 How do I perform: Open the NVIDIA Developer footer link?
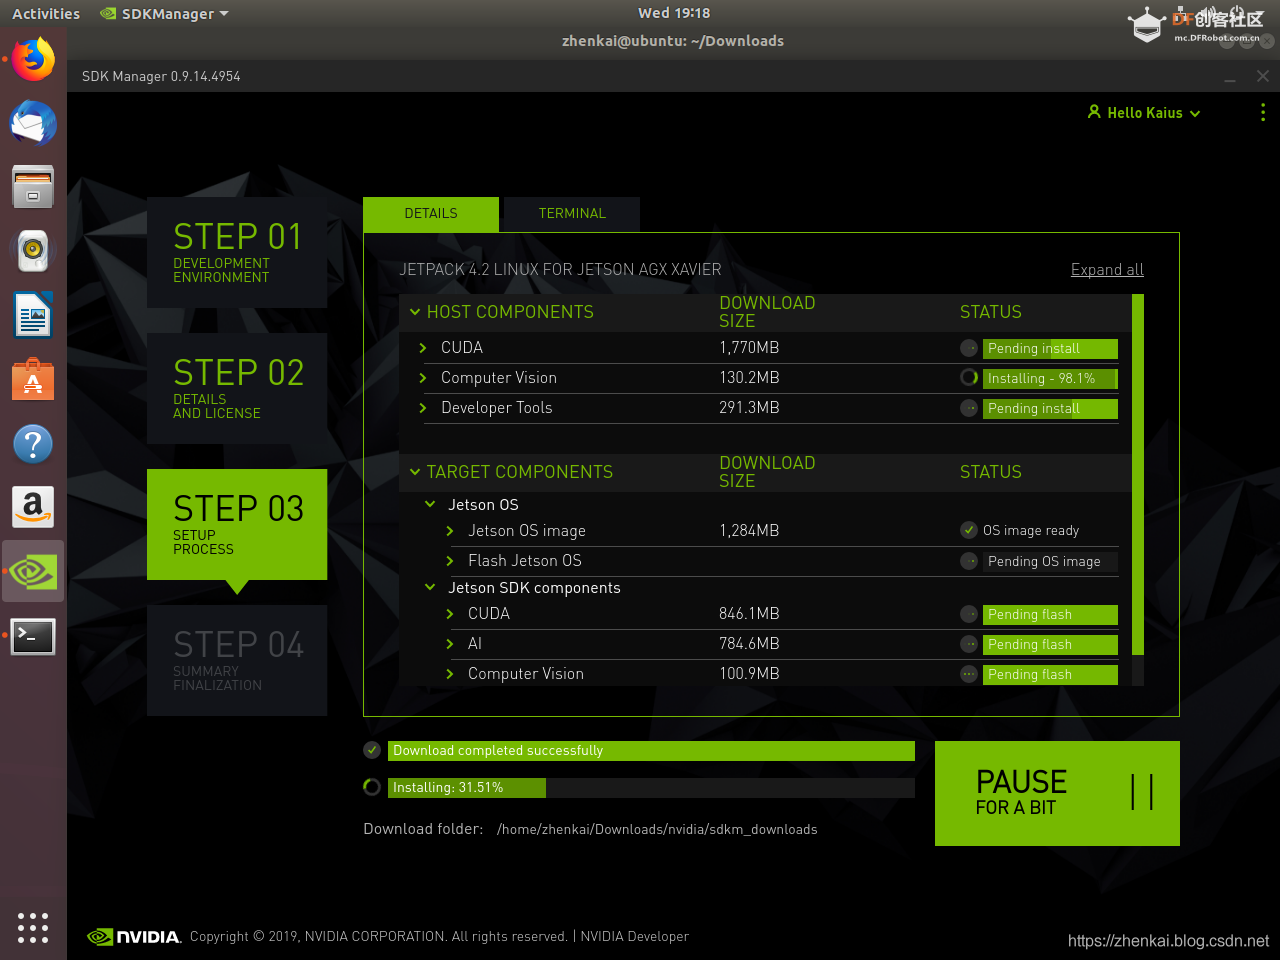pos(635,937)
